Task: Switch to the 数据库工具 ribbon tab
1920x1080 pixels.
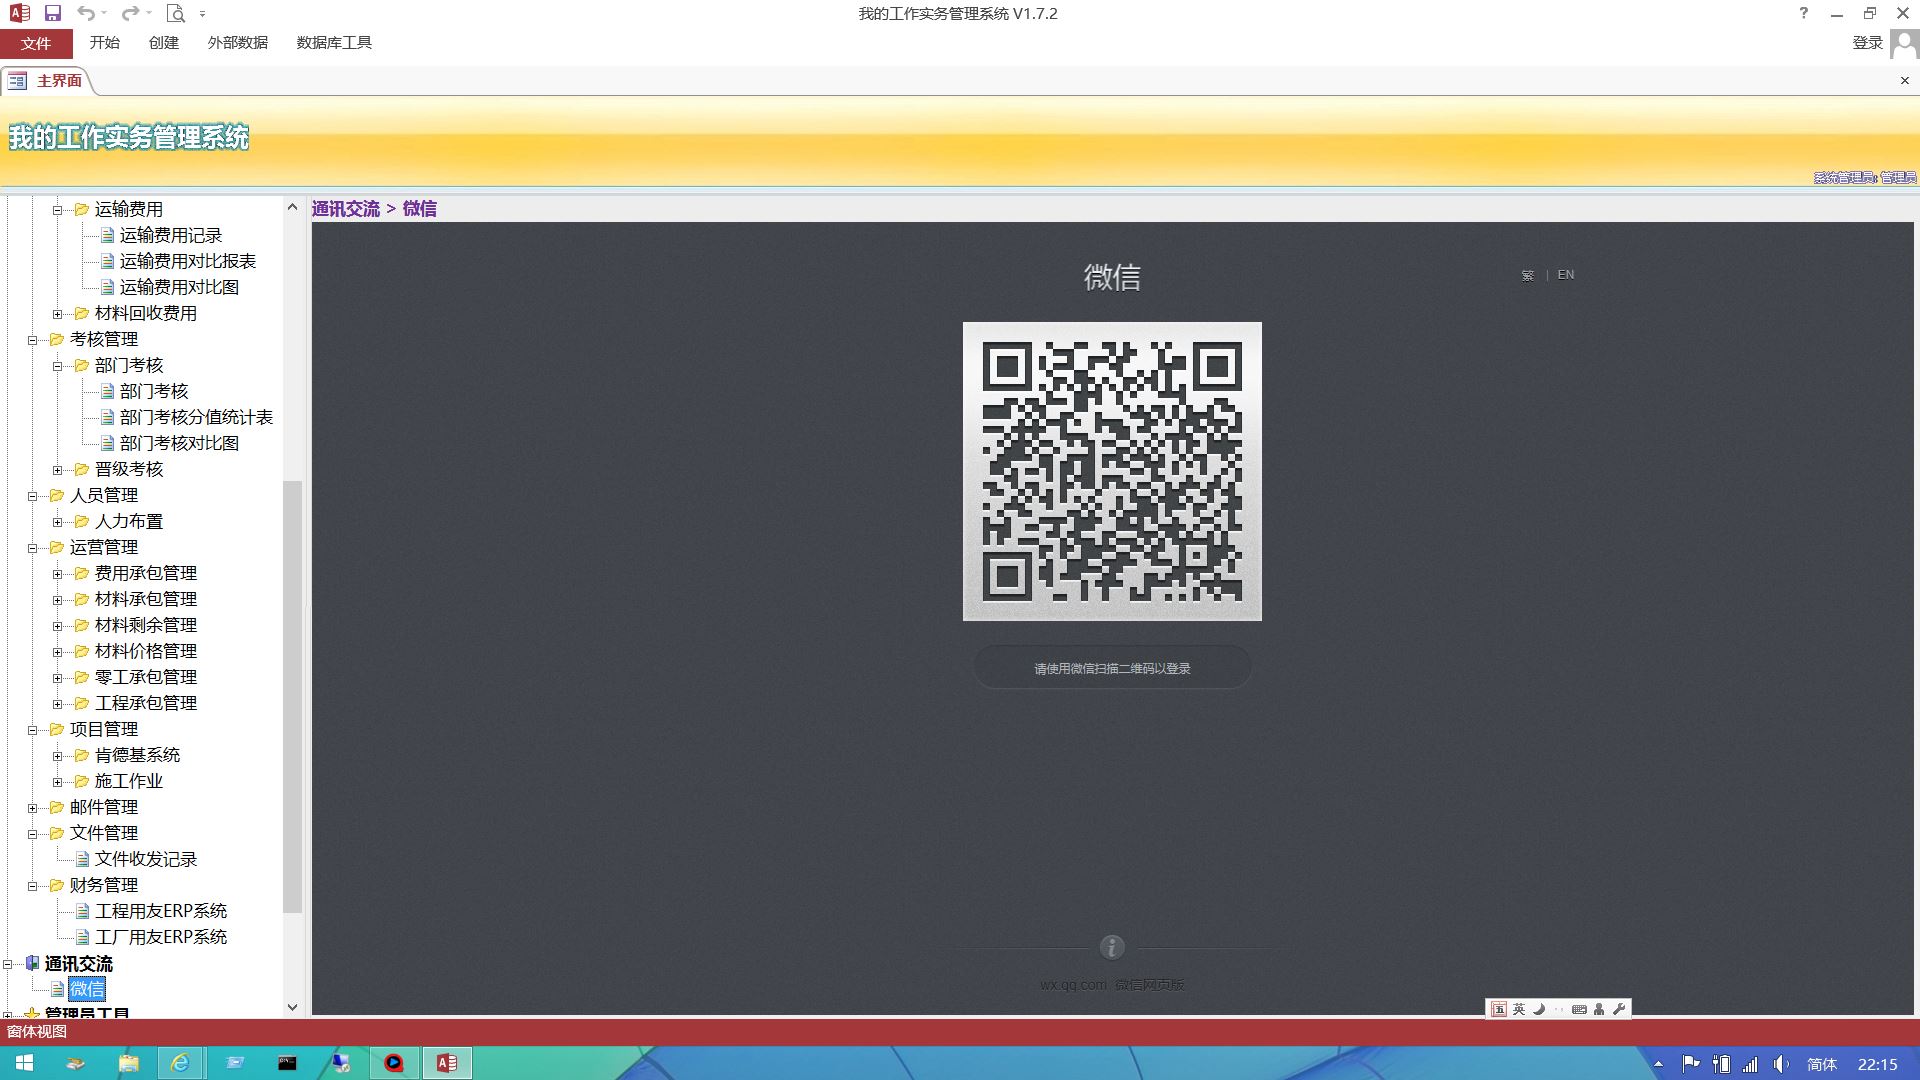Action: point(334,43)
